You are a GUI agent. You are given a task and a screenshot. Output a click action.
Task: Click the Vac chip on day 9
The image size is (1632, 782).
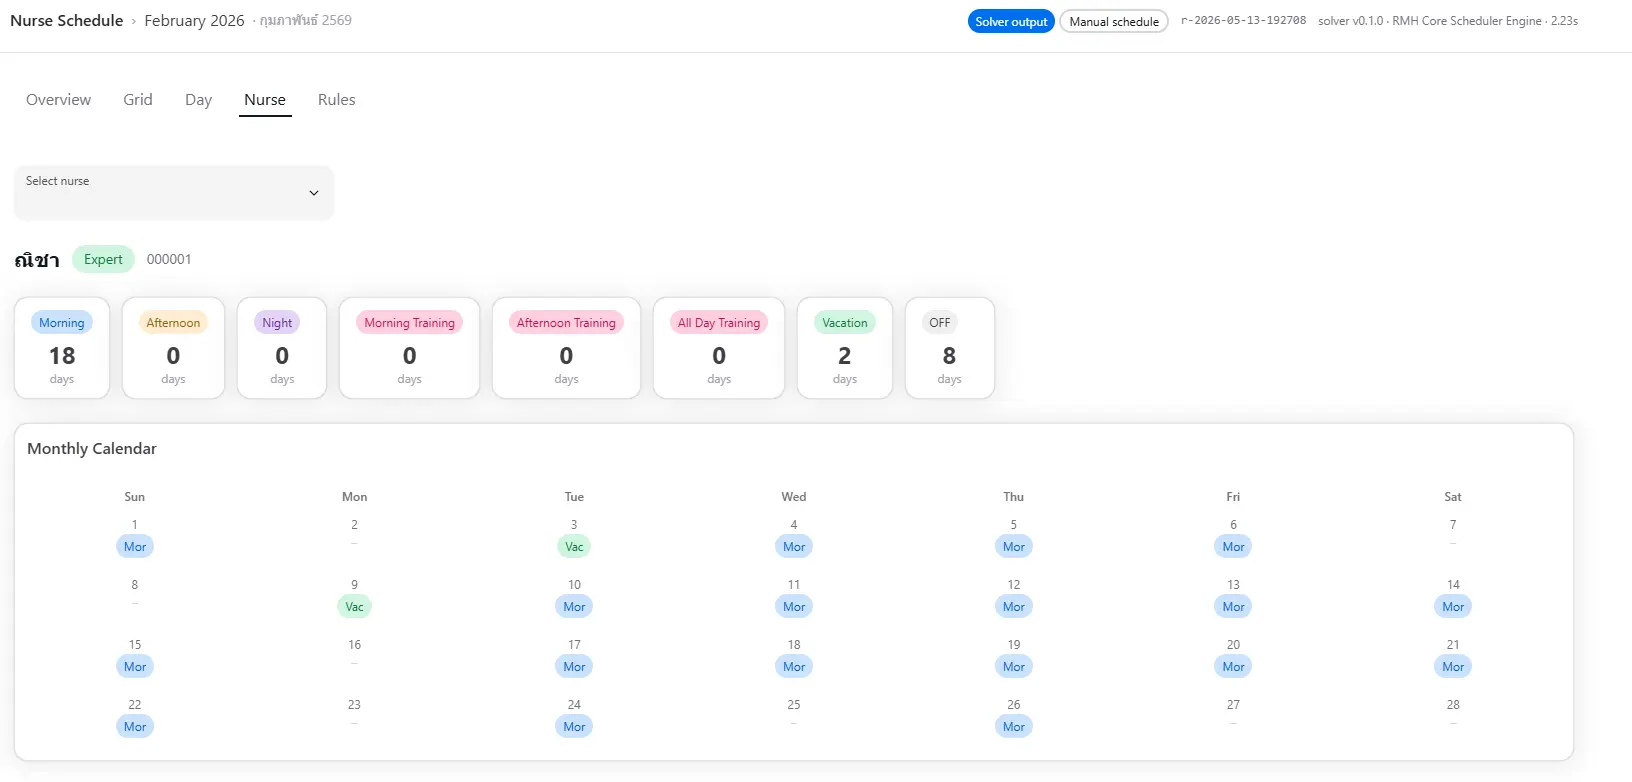[354, 607]
